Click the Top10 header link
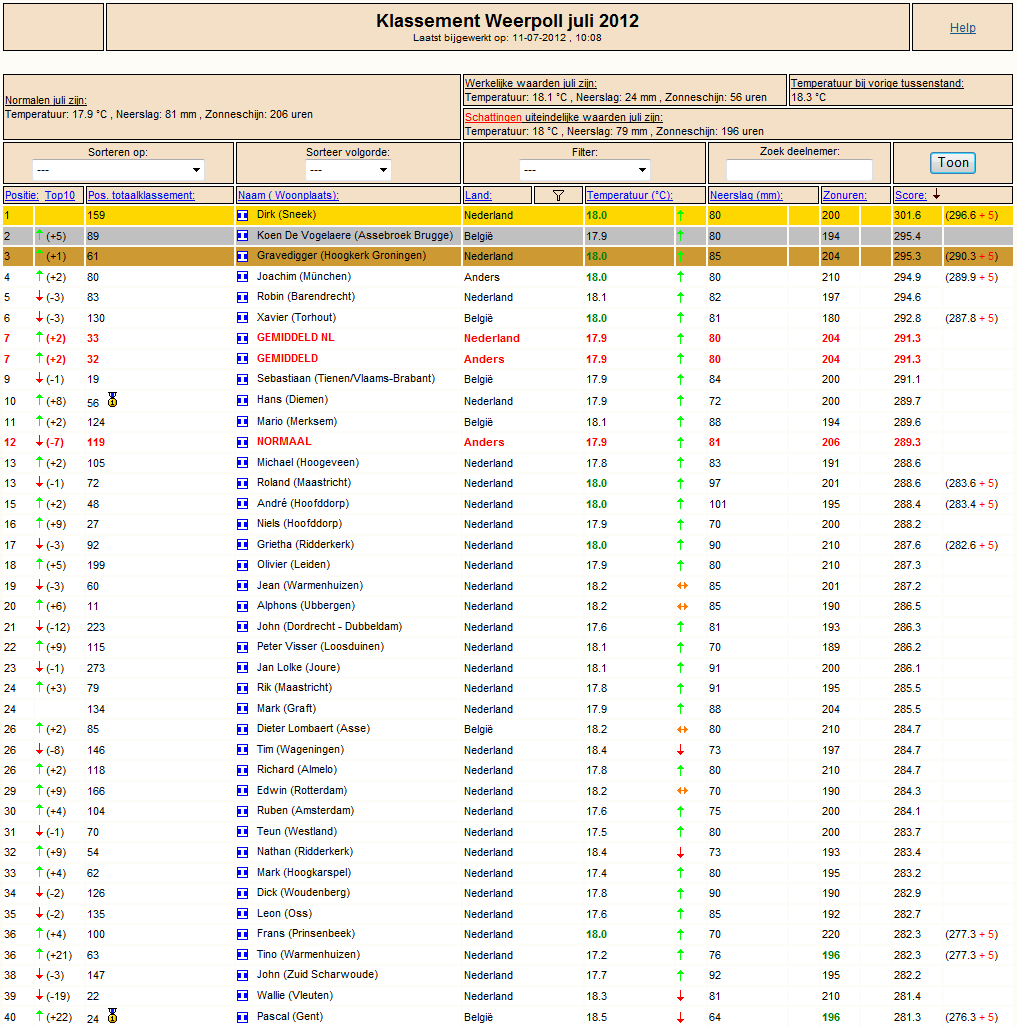 coord(60,195)
